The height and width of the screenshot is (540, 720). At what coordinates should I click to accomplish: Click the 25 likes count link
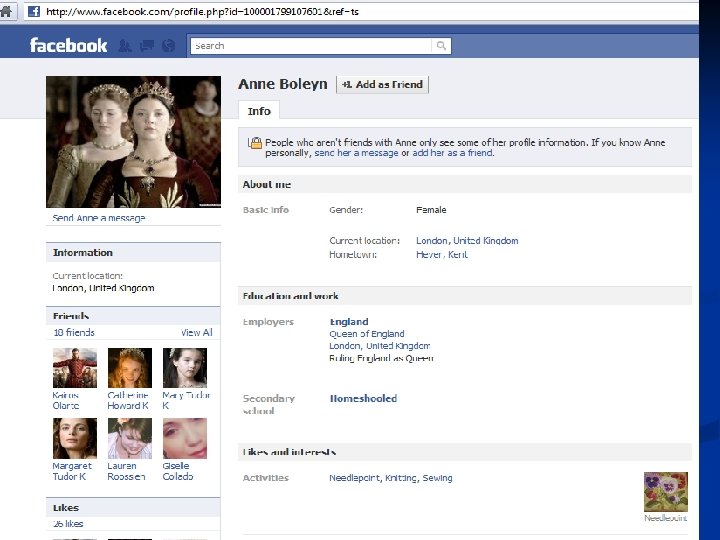(x=68, y=523)
